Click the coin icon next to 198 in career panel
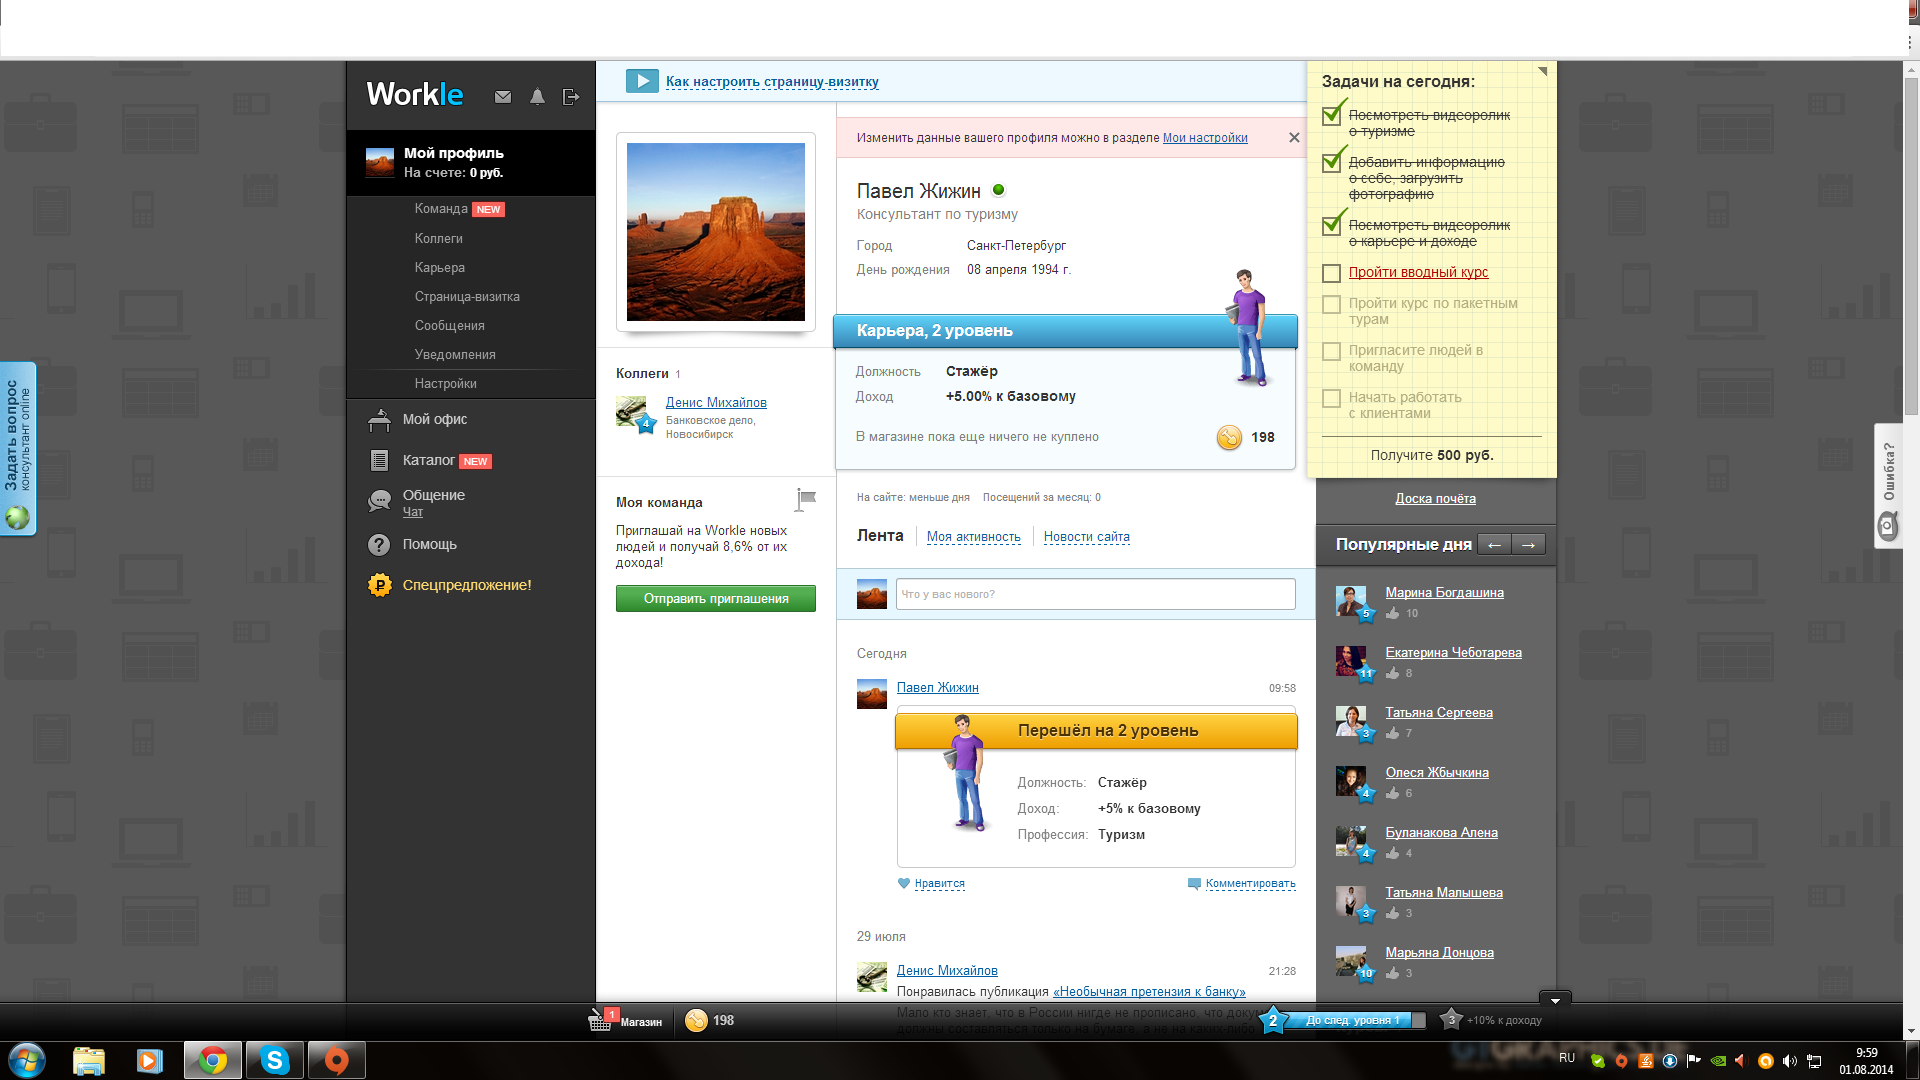Viewport: 1920px width, 1080px height. click(1229, 437)
